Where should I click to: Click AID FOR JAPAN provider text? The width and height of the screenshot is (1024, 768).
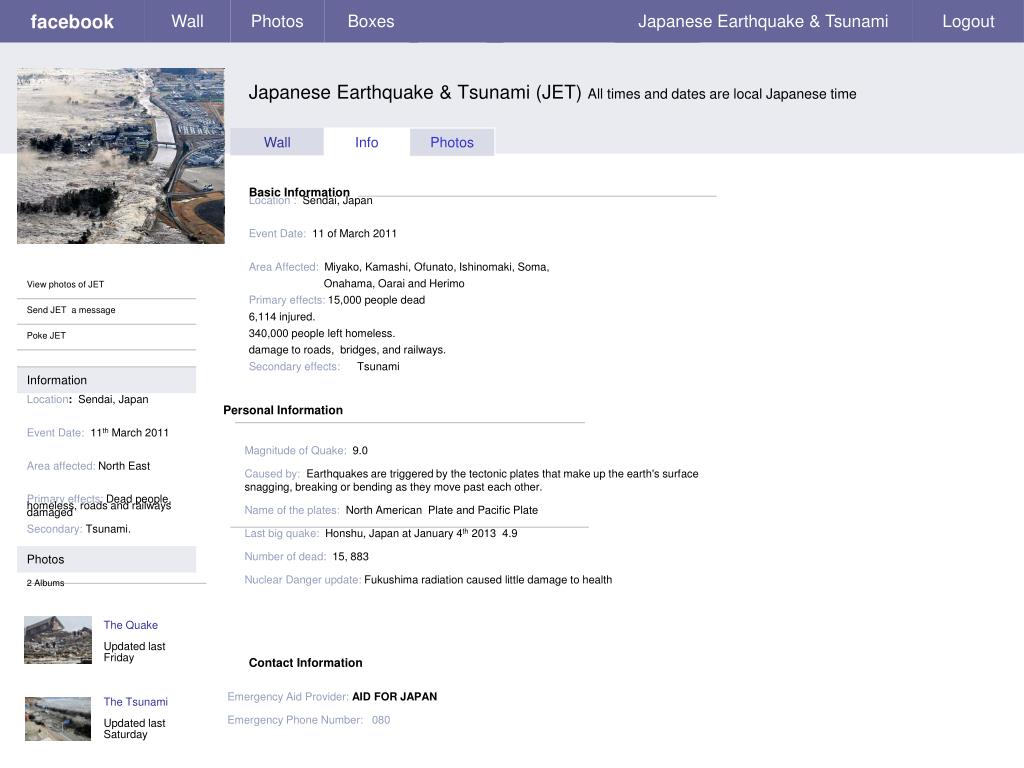pyautogui.click(x=394, y=696)
